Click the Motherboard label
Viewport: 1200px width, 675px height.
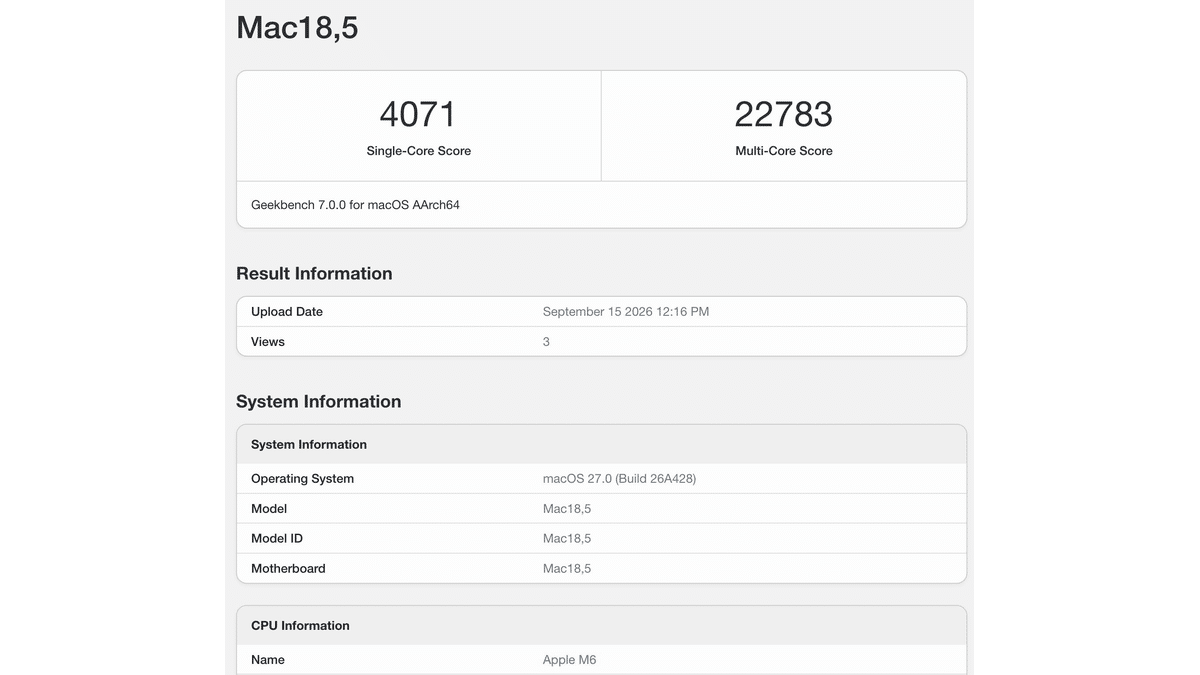[288, 569]
